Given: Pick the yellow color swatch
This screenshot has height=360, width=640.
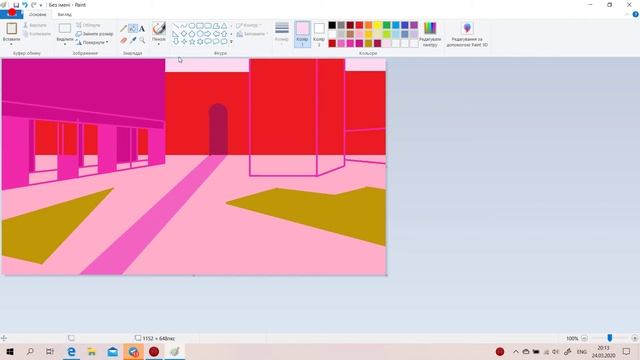Looking at the screenshot, I should pos(378,25).
